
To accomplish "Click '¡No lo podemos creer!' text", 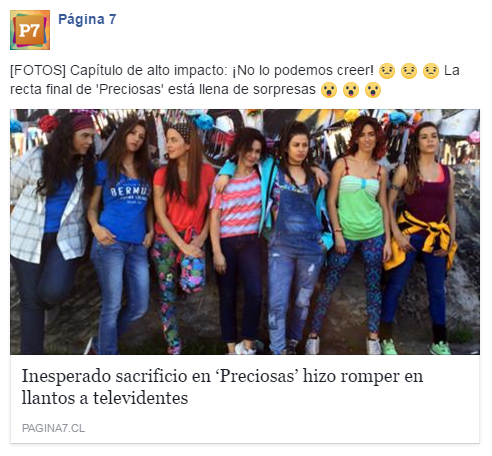I will 303,71.
